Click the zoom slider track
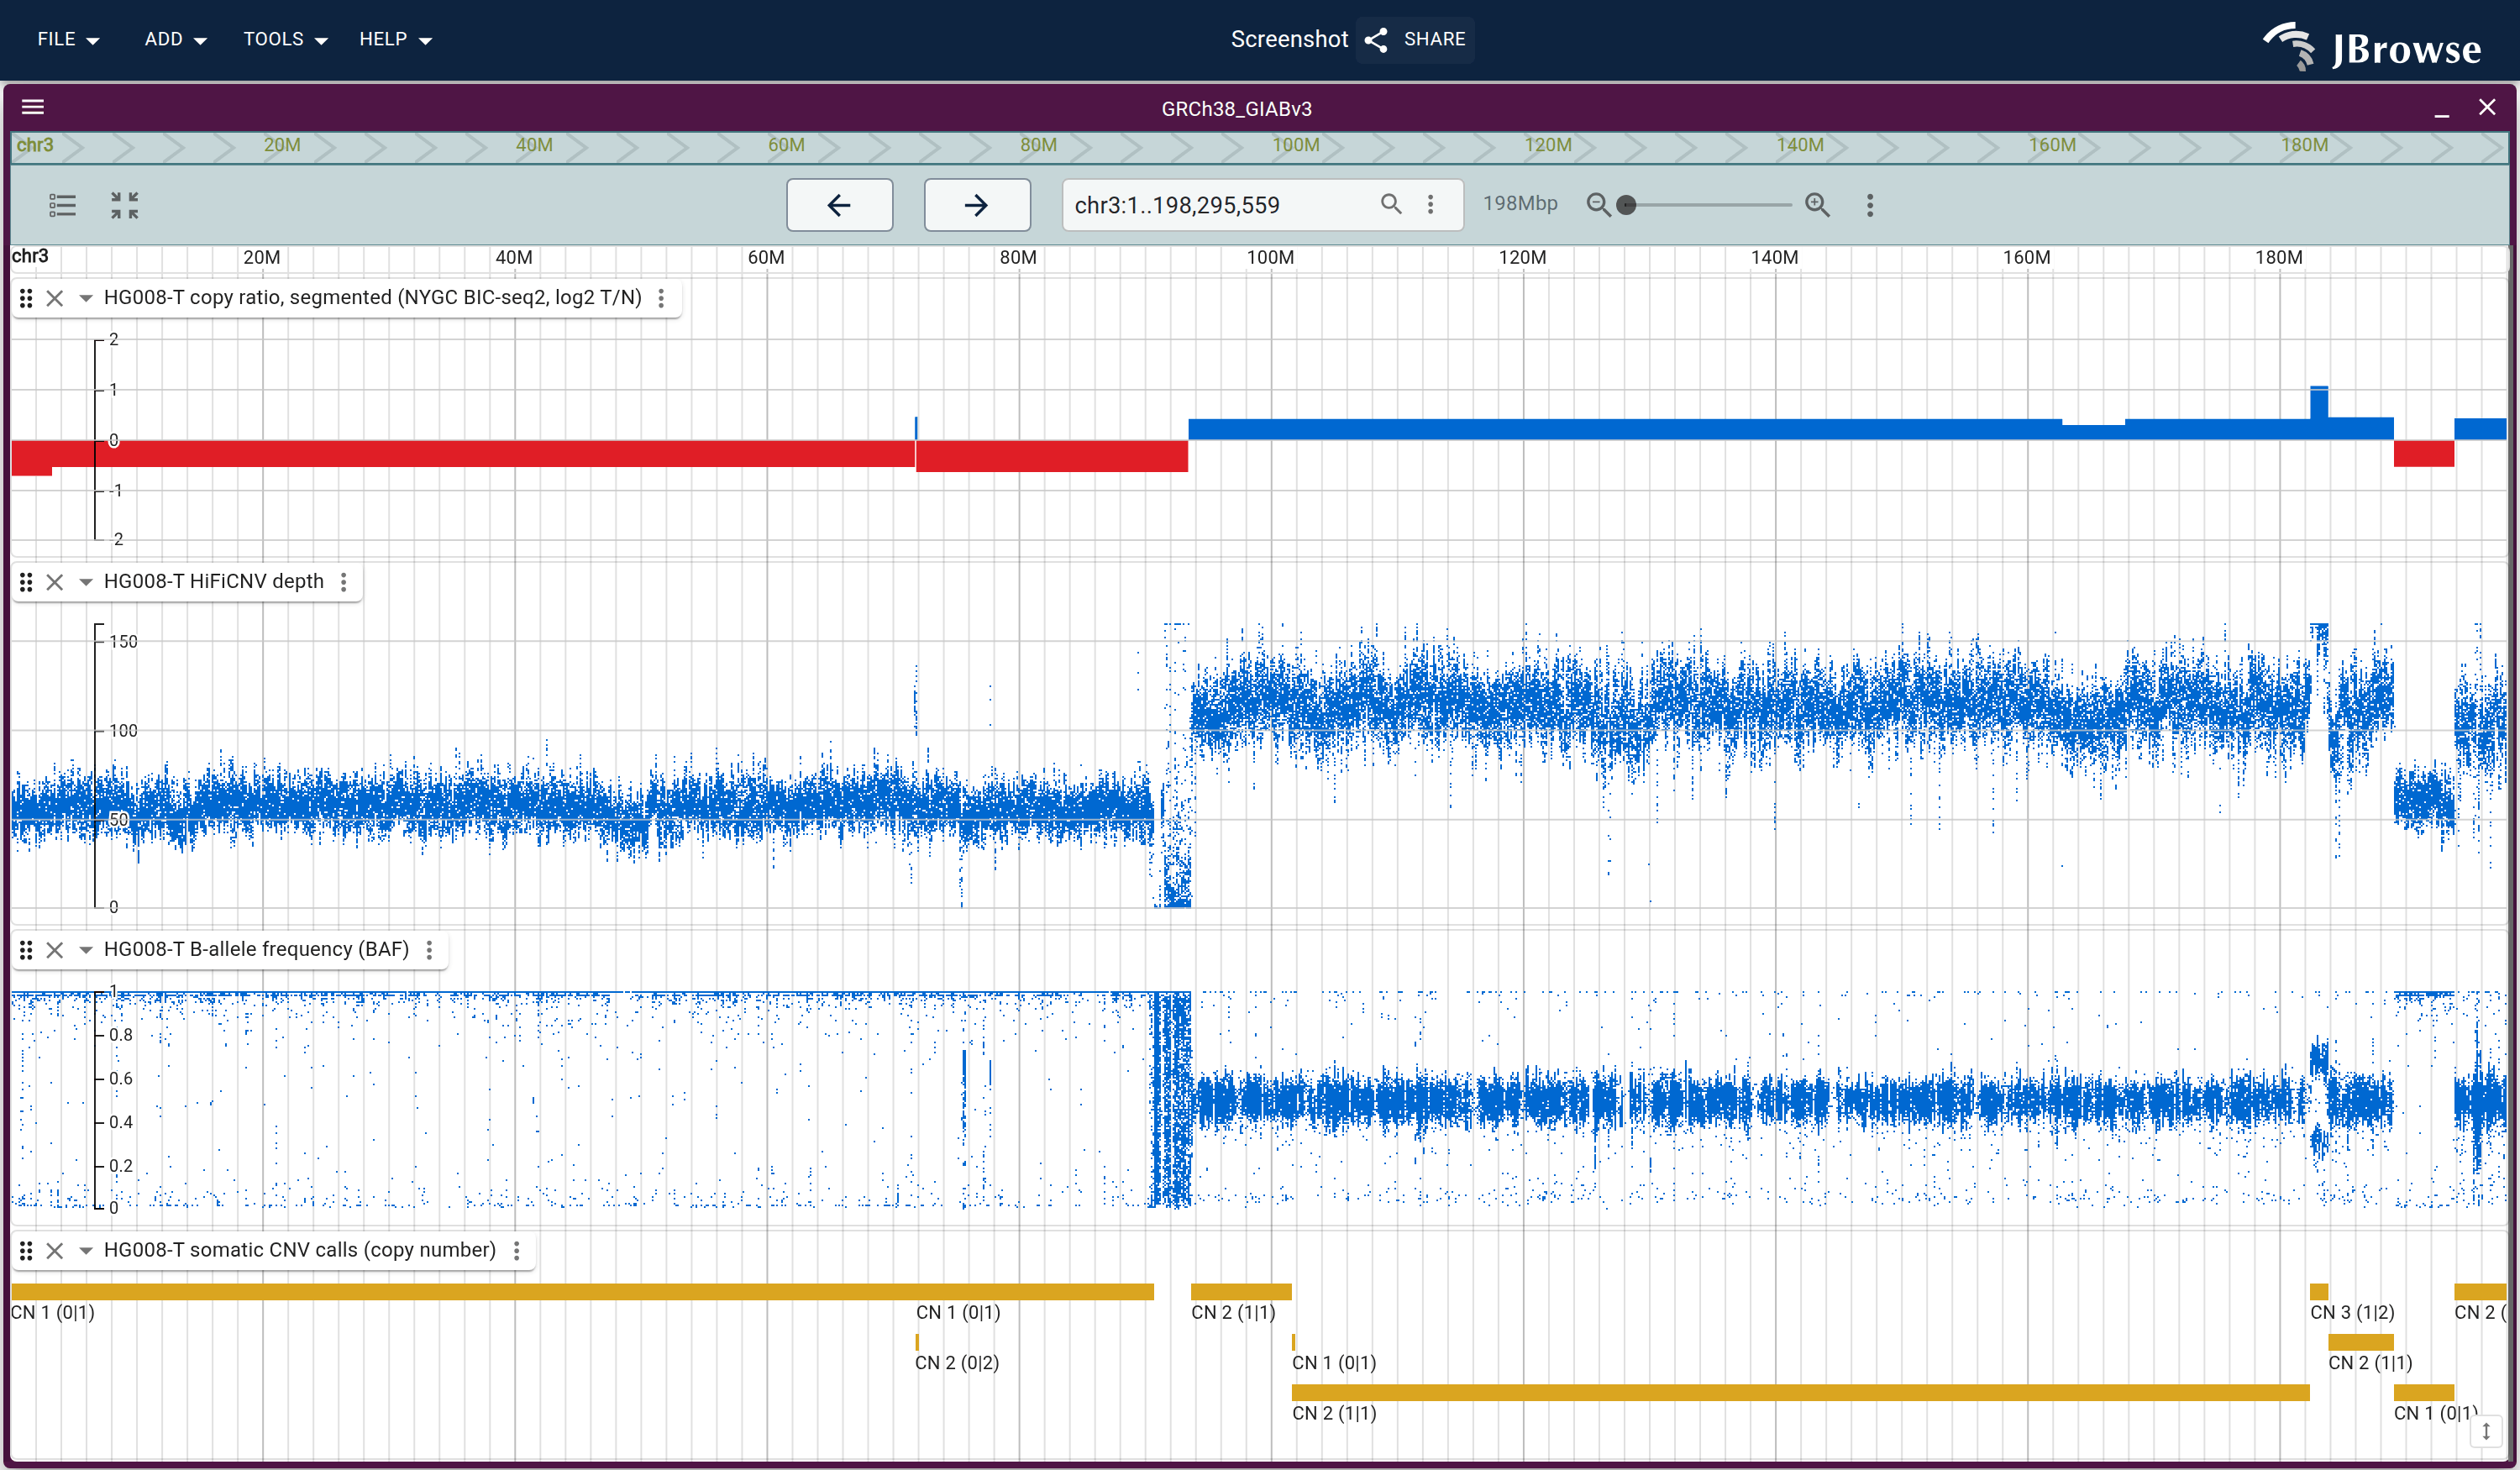This screenshot has height=1470, width=2520. [x=1708, y=205]
